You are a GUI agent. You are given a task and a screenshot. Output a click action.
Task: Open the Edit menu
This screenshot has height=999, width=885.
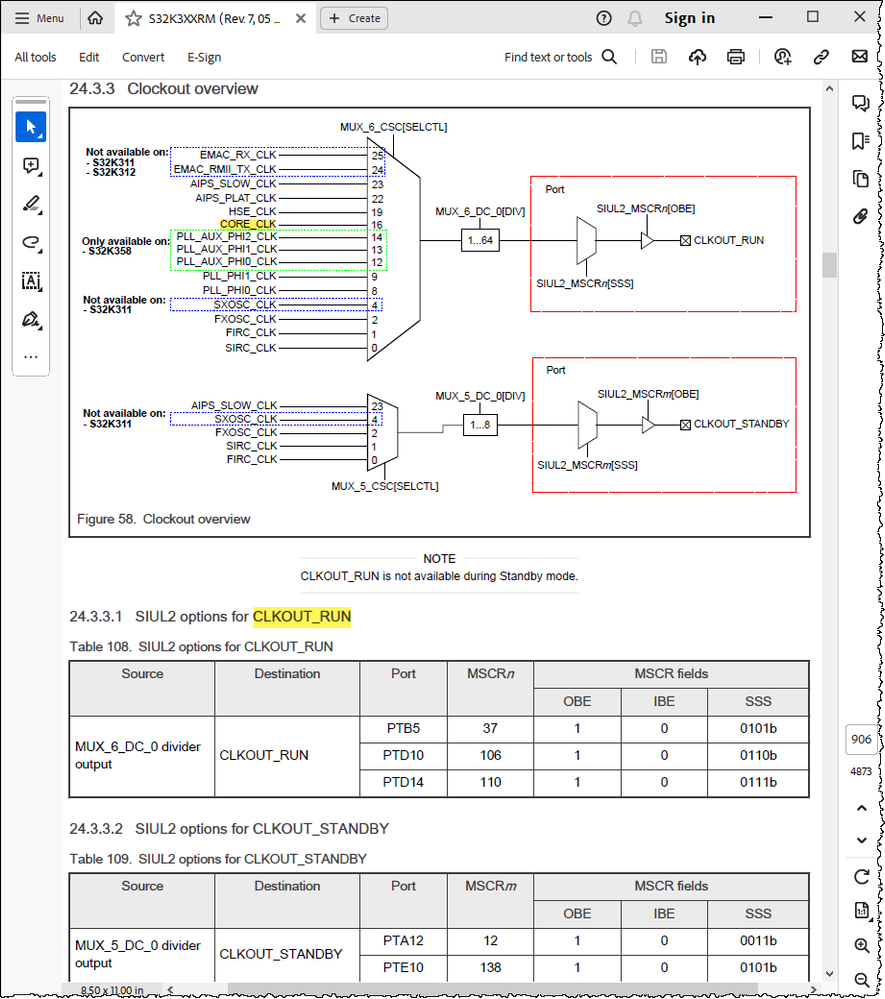click(x=89, y=57)
